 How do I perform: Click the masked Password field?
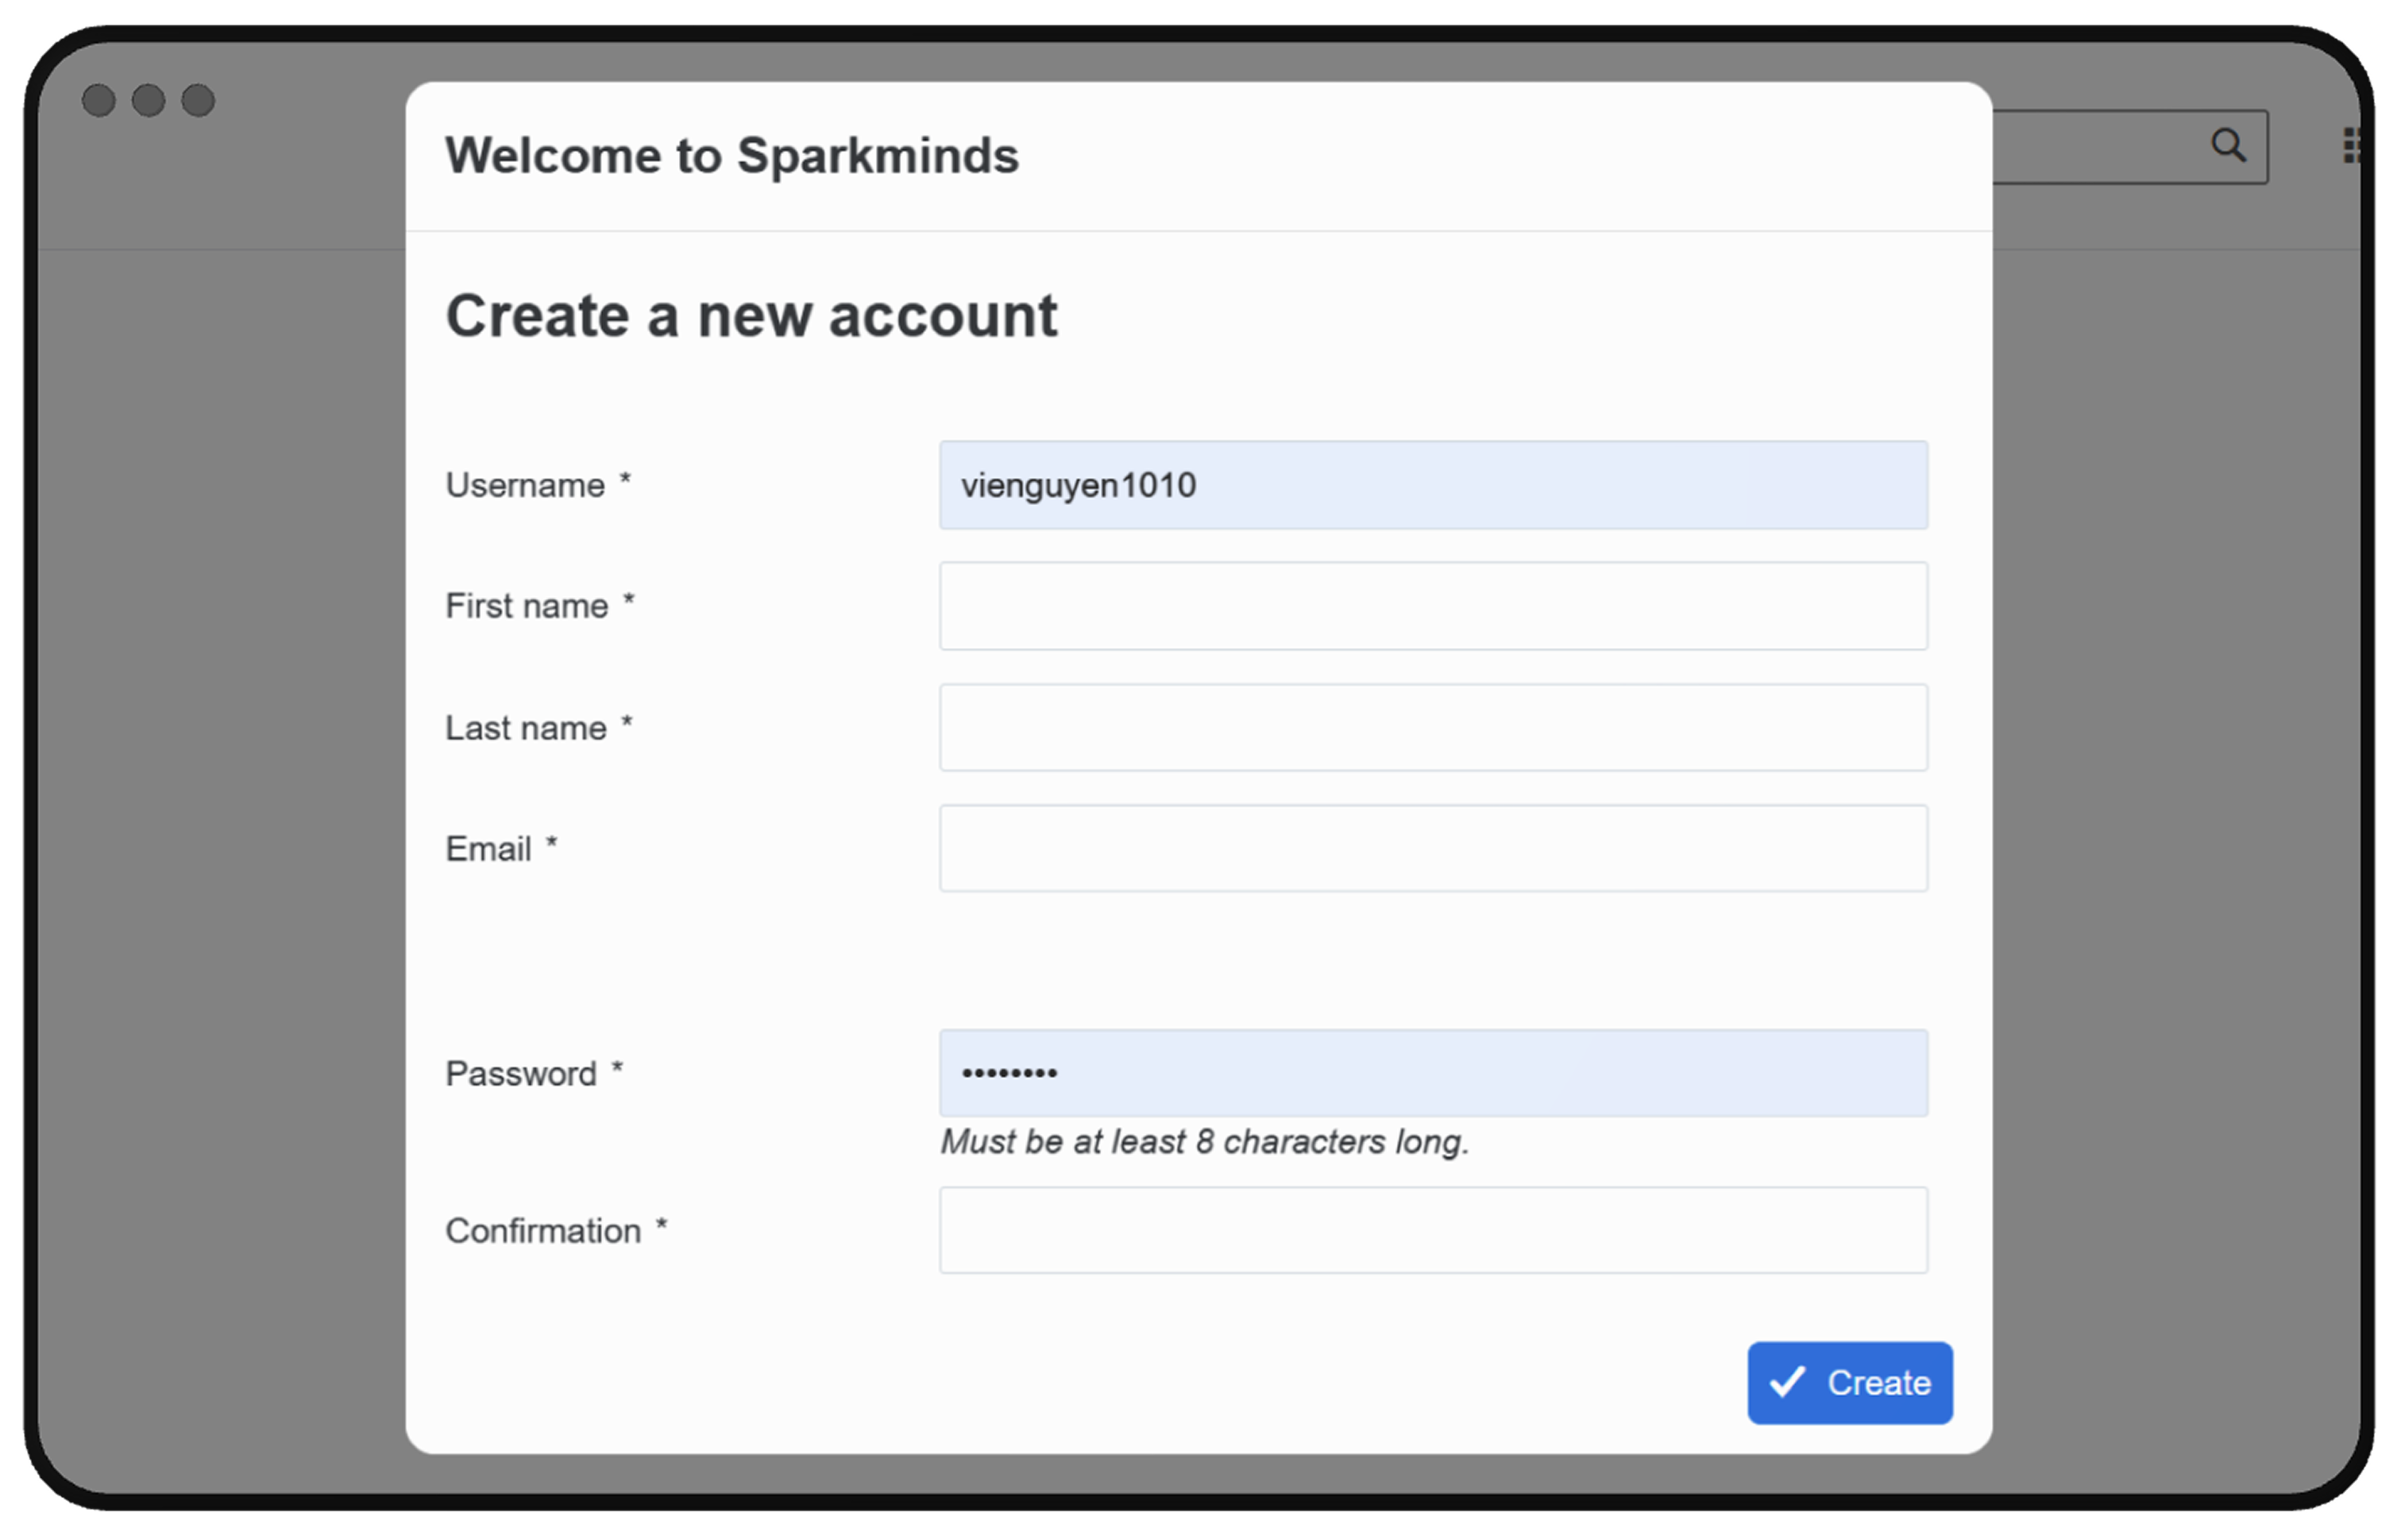[x=1432, y=1073]
